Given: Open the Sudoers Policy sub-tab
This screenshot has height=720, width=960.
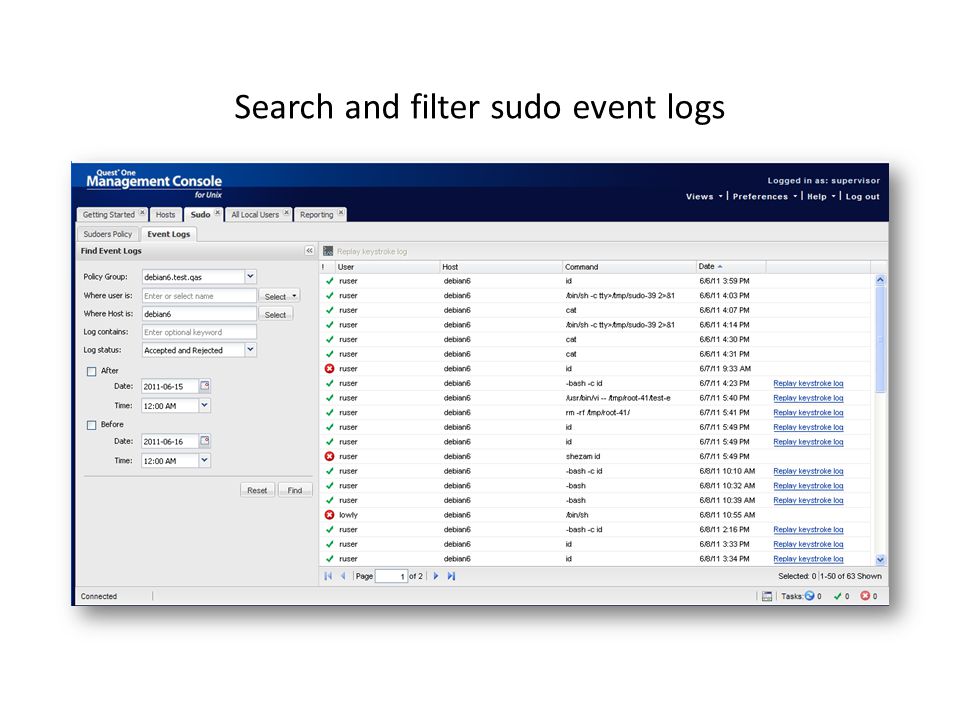Looking at the screenshot, I should pyautogui.click(x=108, y=234).
